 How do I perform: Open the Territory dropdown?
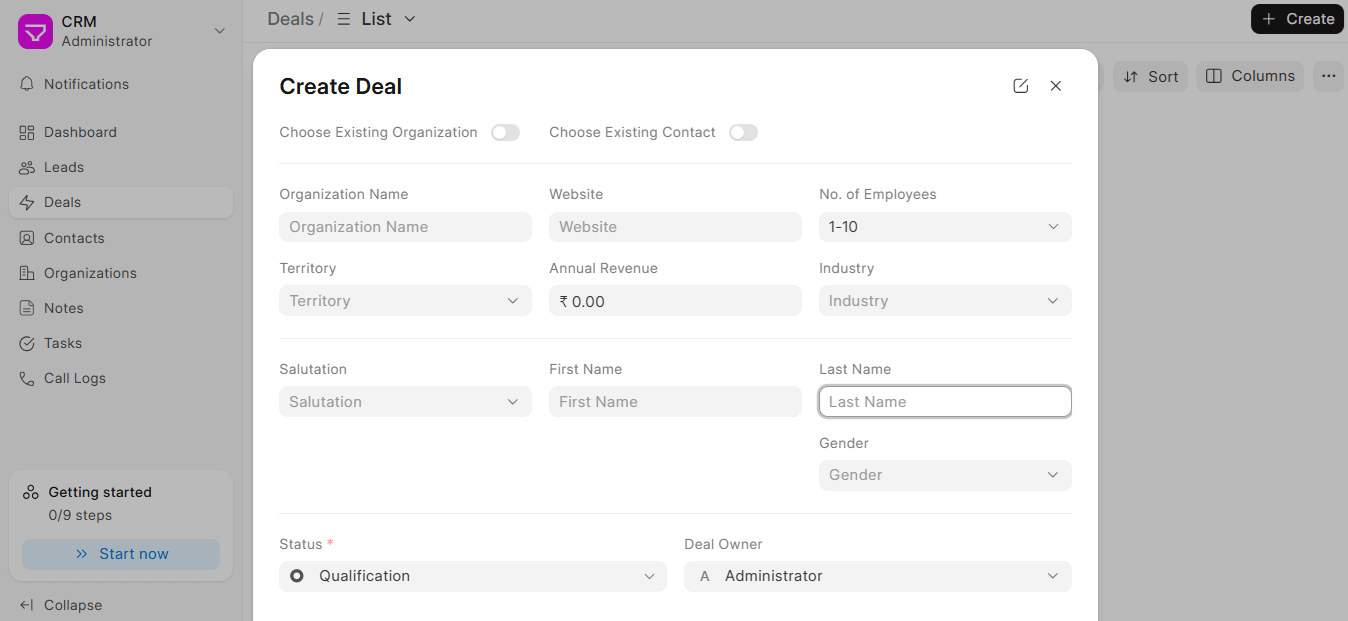point(405,301)
